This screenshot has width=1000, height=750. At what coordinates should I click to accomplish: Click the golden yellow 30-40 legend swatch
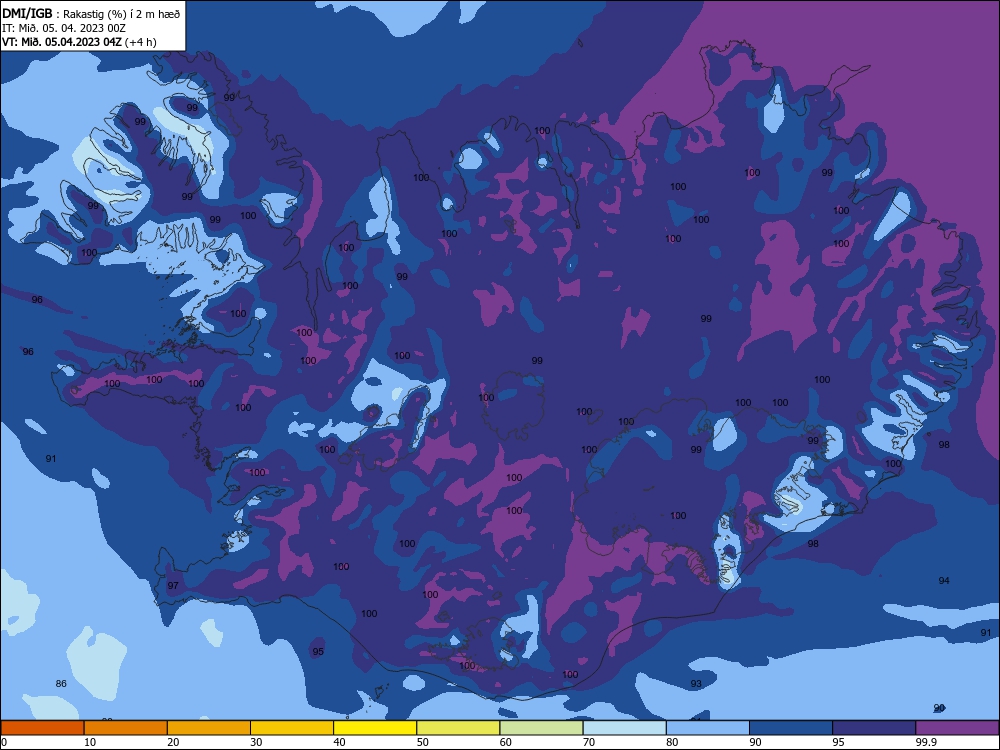(x=292, y=728)
